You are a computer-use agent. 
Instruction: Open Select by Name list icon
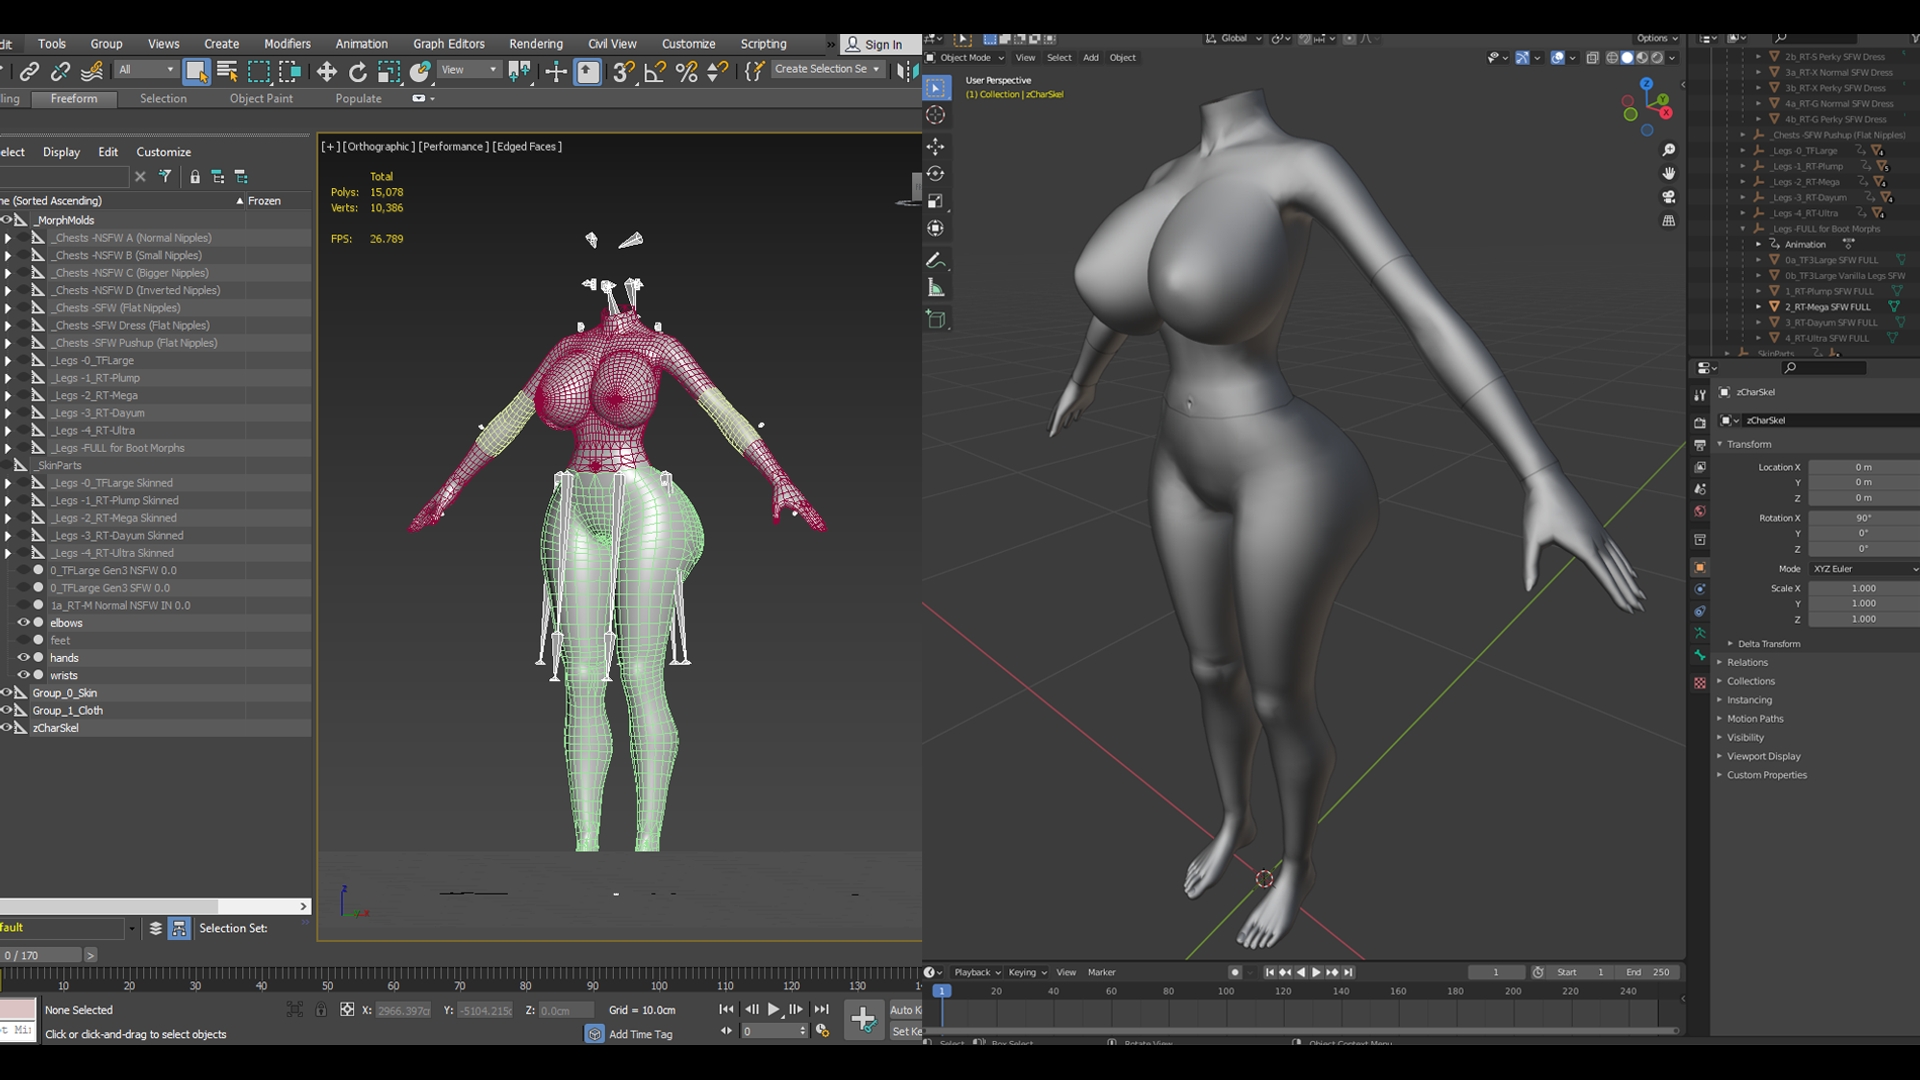pyautogui.click(x=227, y=71)
